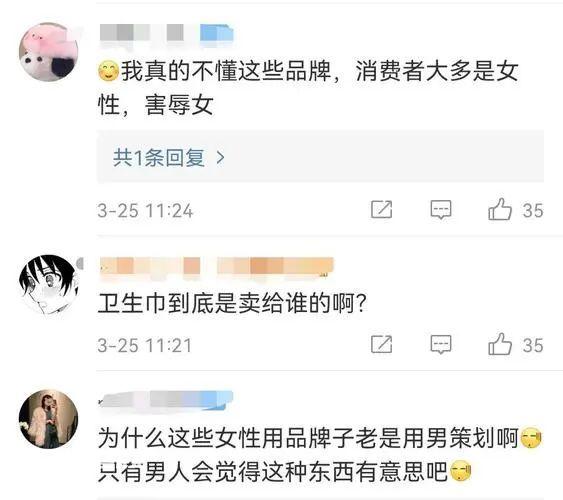The width and height of the screenshot is (563, 500).
Task: Click the 3-25 11:24 timestamp
Action: [x=145, y=210]
